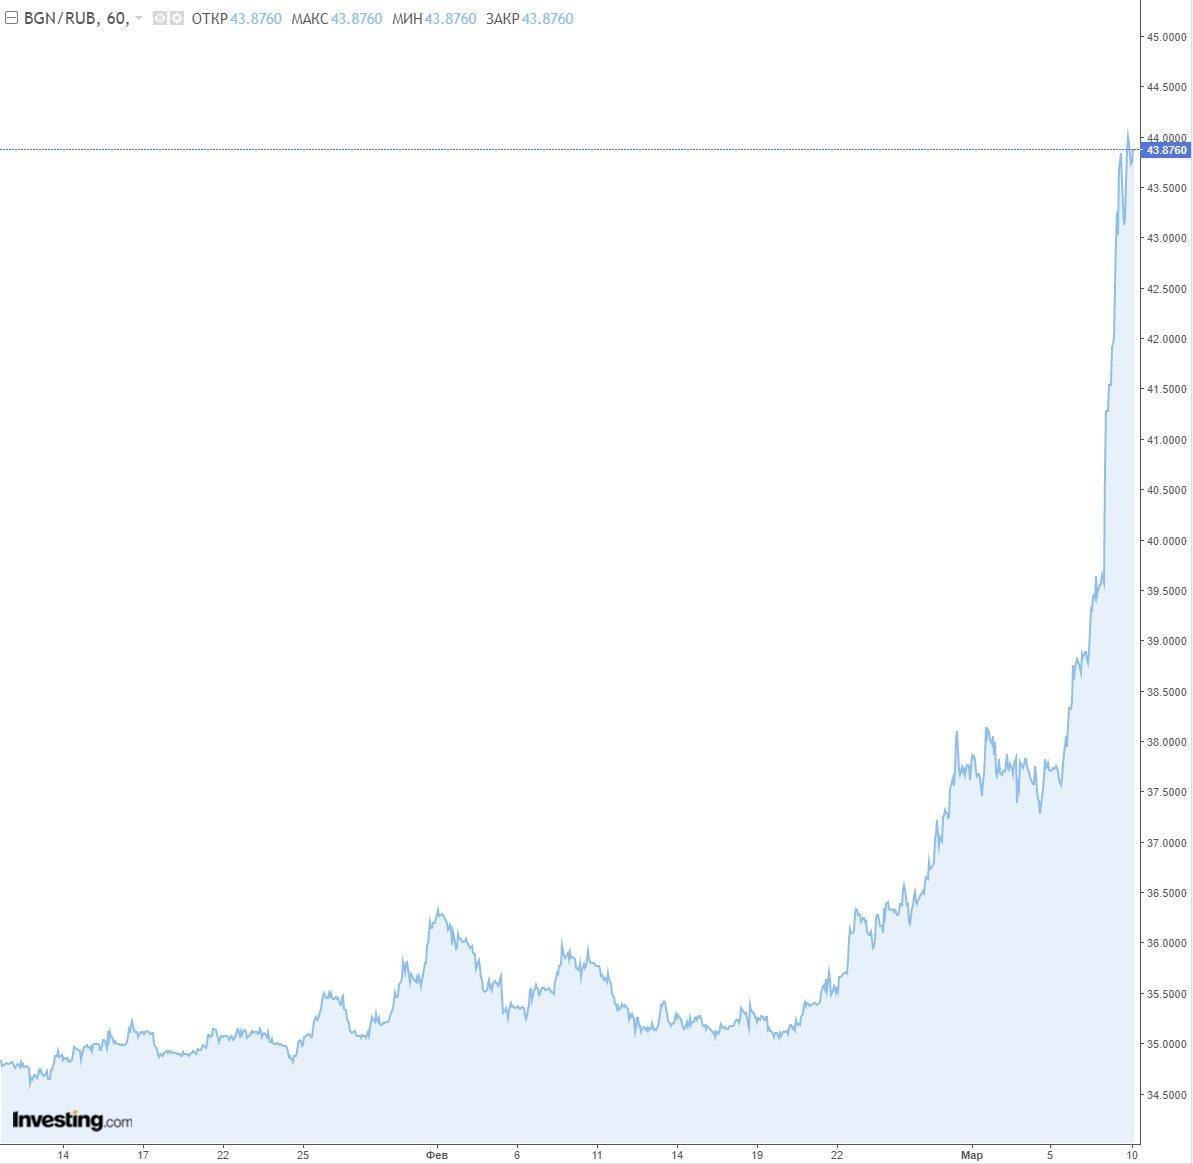The height and width of the screenshot is (1164, 1193).
Task: Click date label 25 on time axis
Action: pyautogui.click(x=303, y=1155)
